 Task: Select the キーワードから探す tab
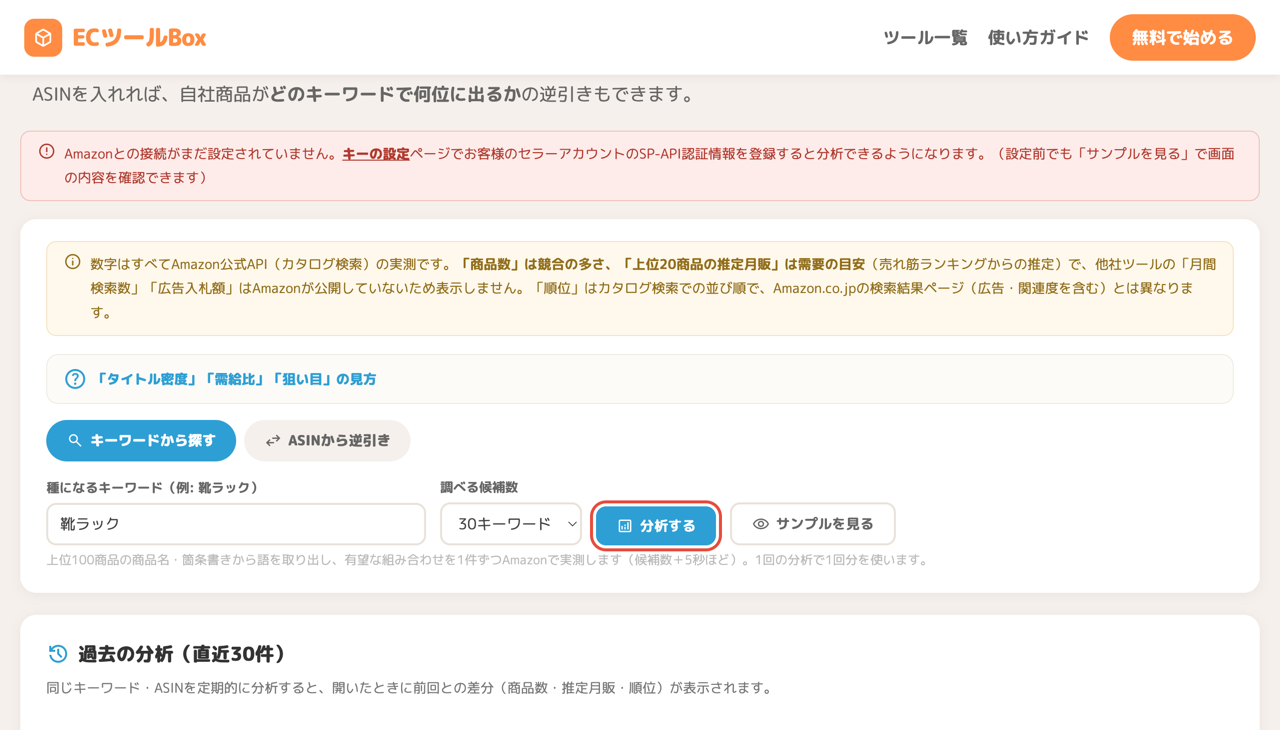click(x=141, y=440)
